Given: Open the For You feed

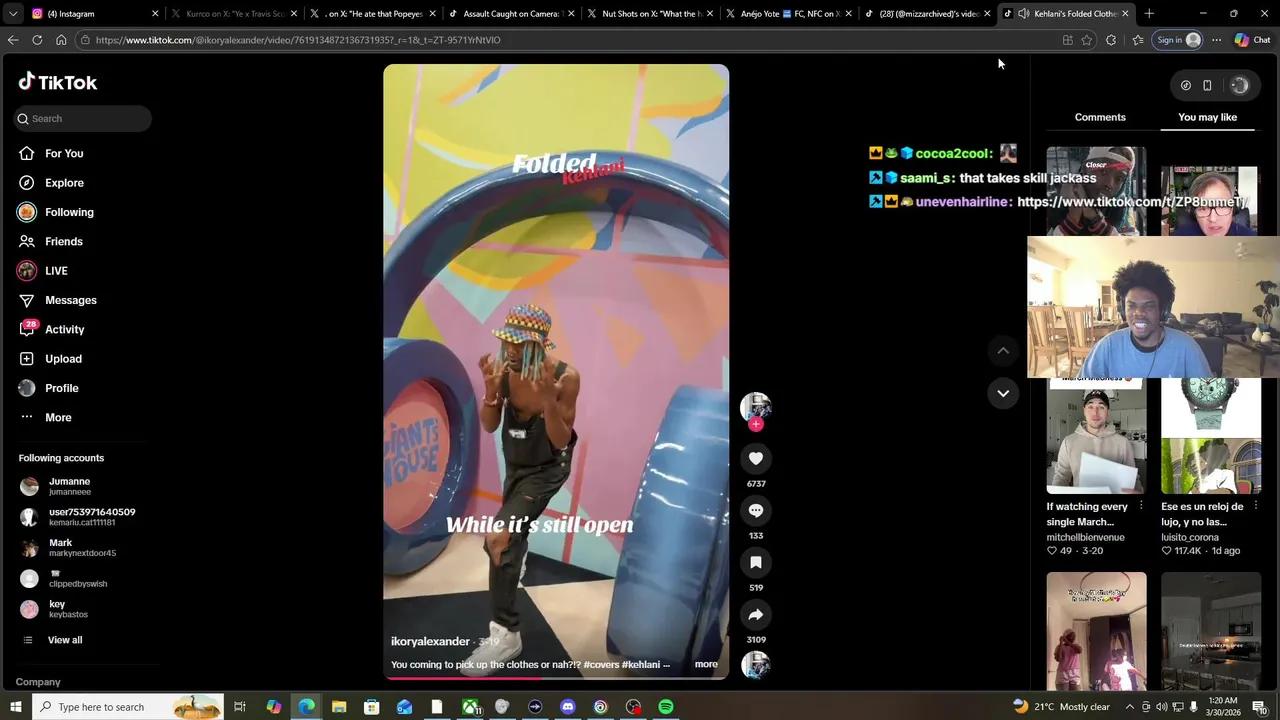Looking at the screenshot, I should 64,153.
